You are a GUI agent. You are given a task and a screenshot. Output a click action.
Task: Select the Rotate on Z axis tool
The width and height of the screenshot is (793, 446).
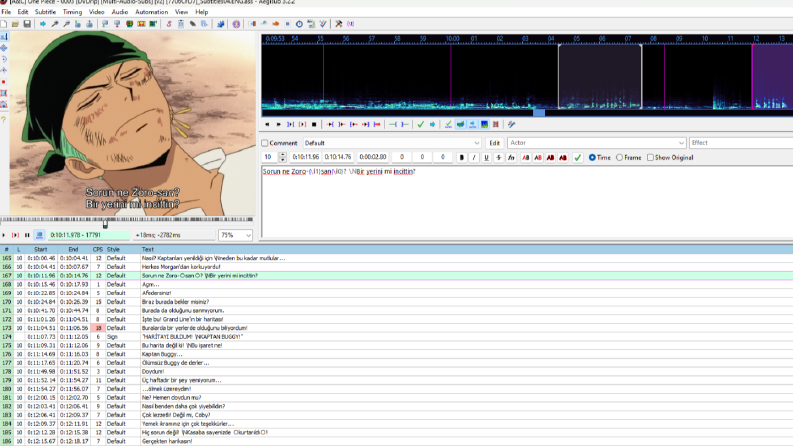(4, 59)
